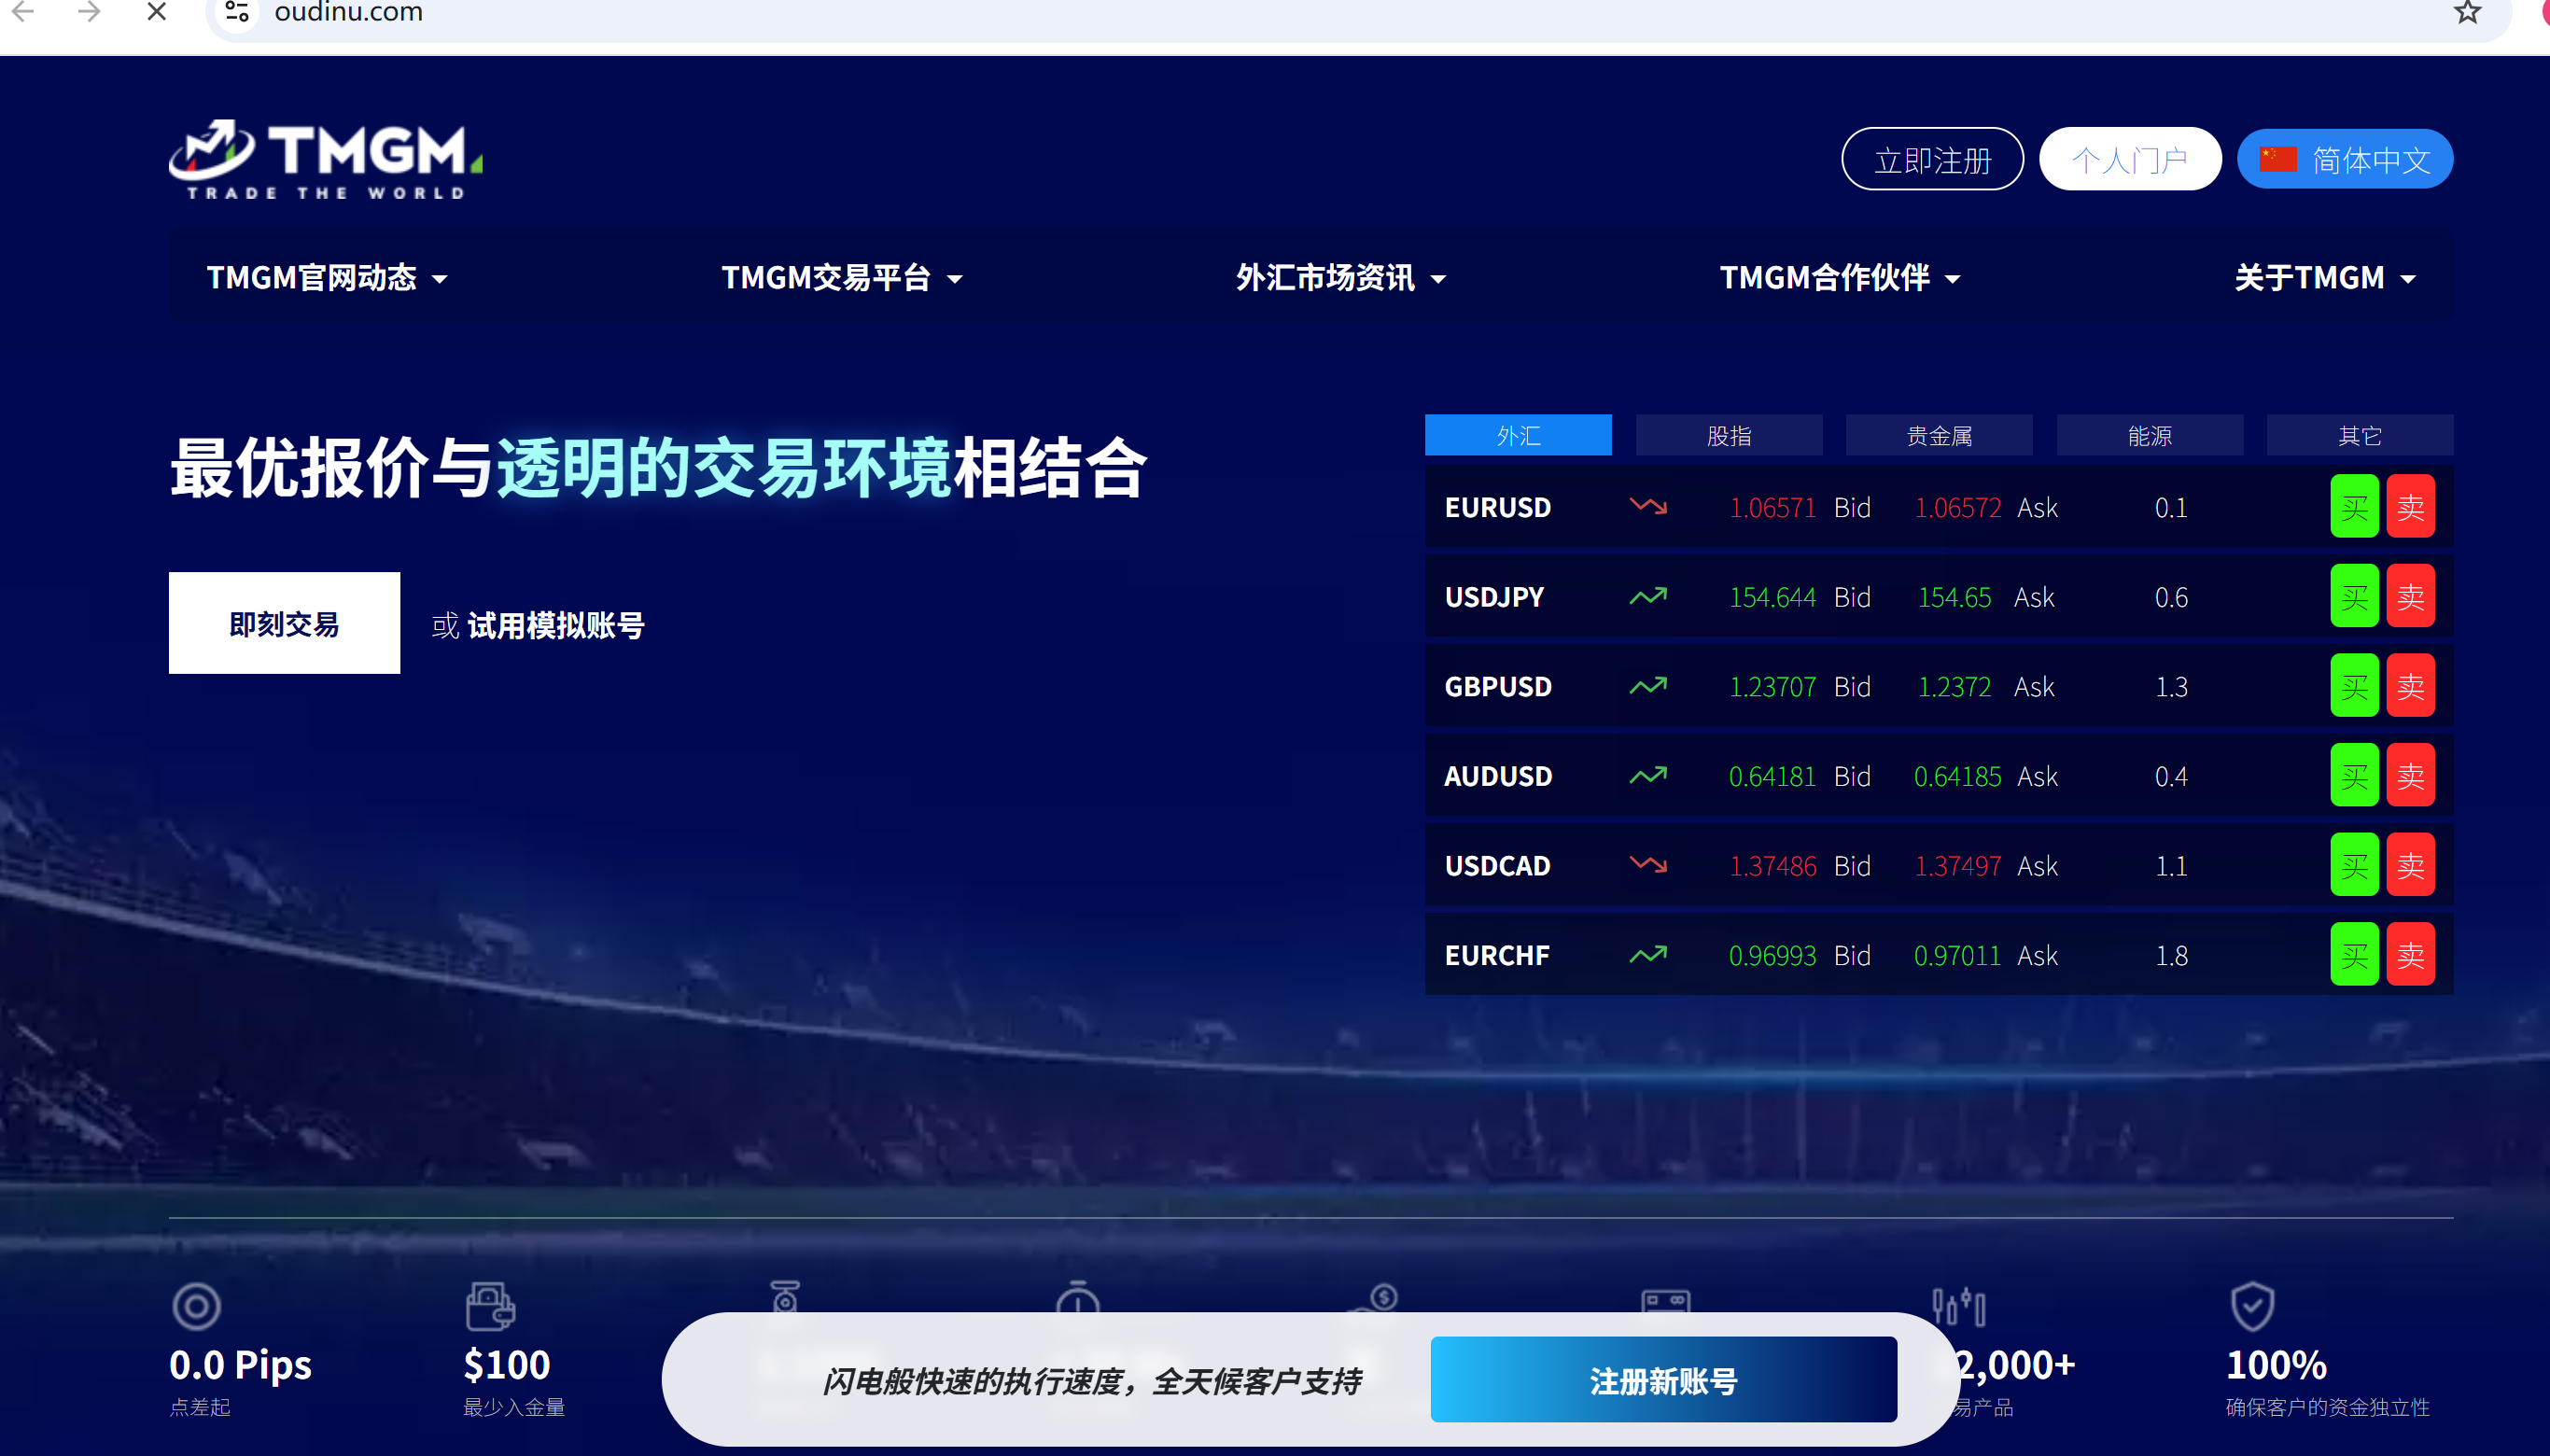Screen dimensions: 2550x1456
Task: Sell USDCAD with red 卖 button
Action: 2410,864
